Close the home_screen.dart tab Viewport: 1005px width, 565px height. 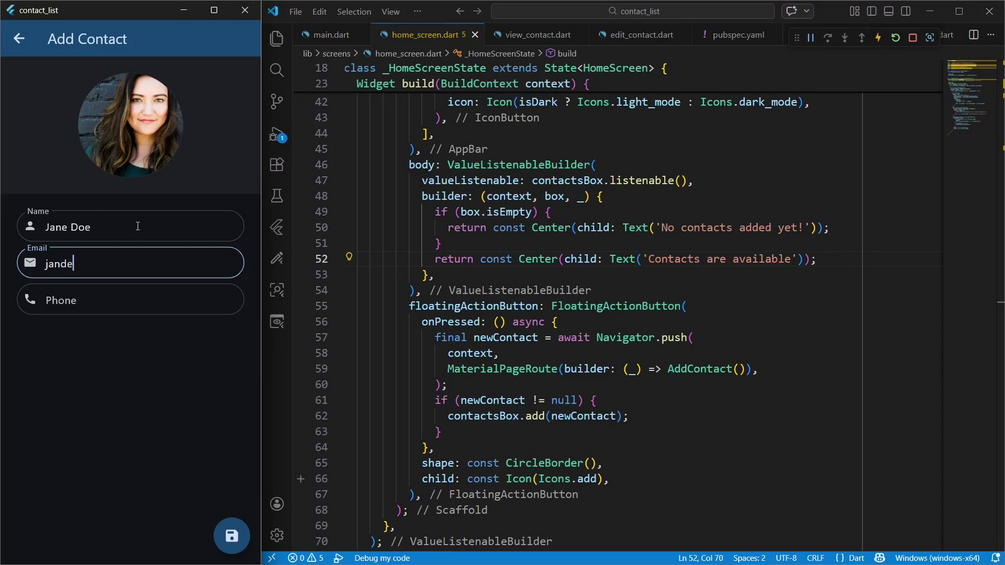[475, 35]
